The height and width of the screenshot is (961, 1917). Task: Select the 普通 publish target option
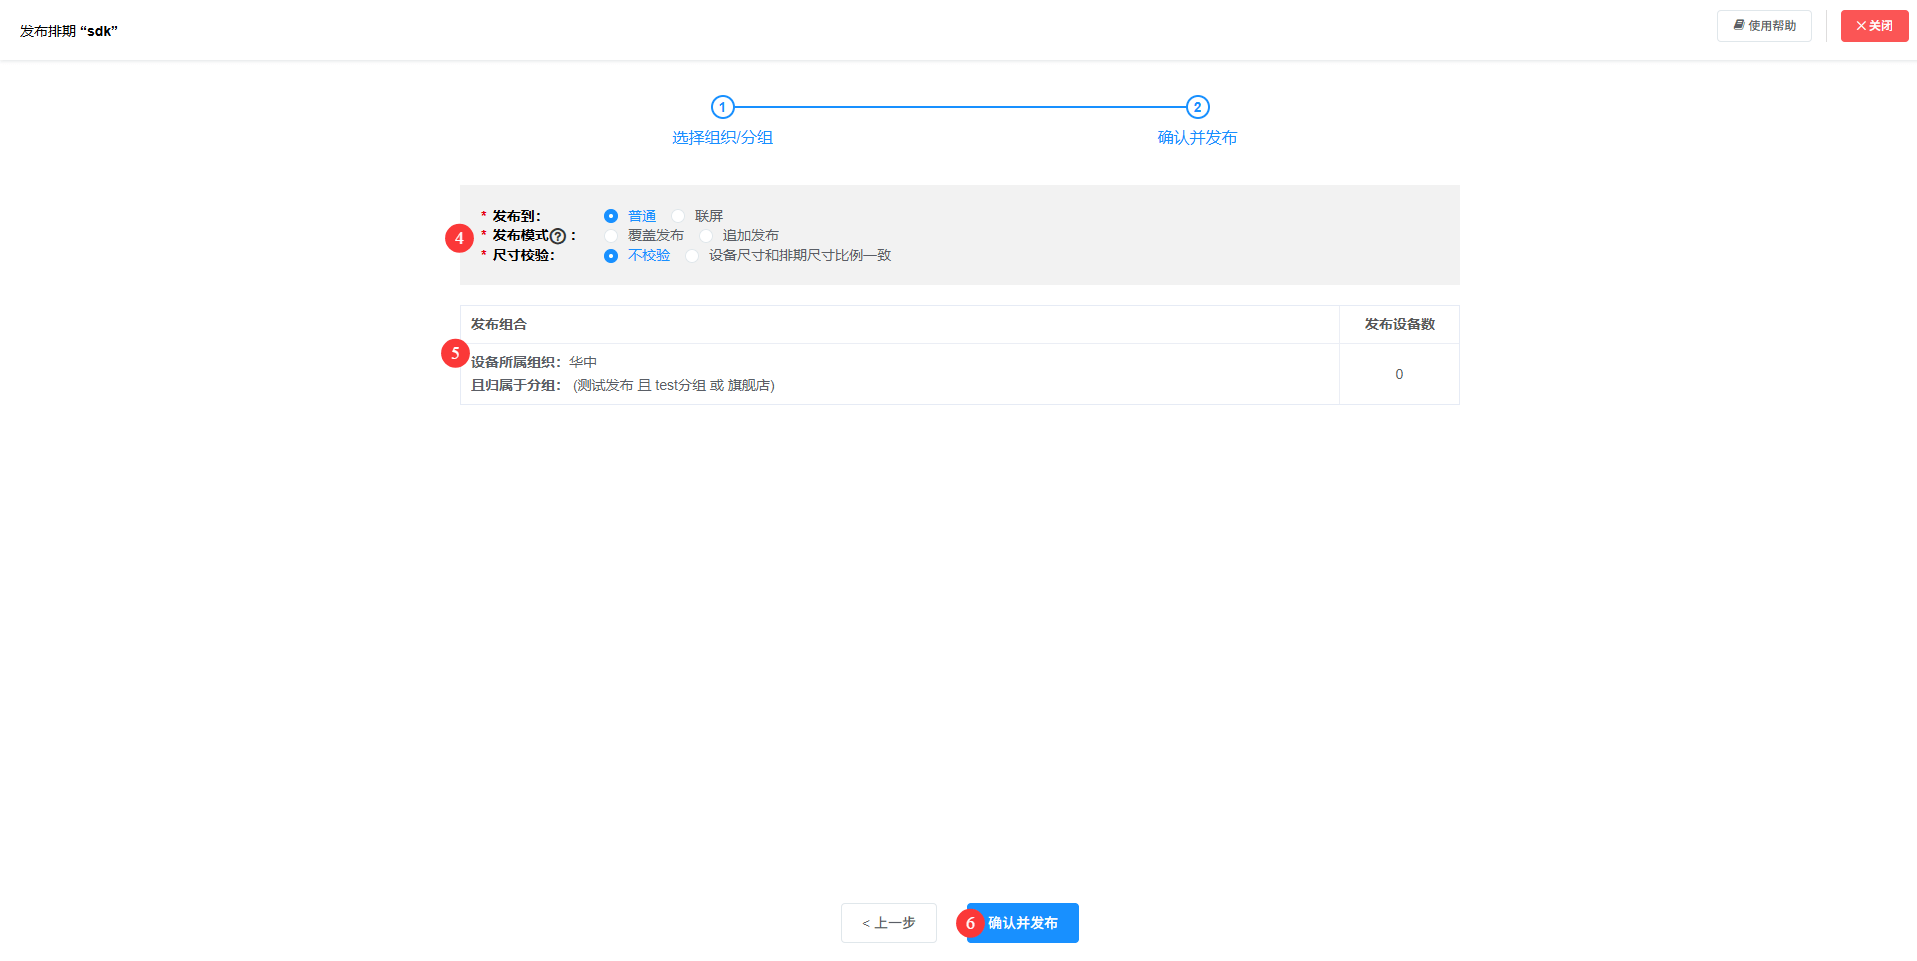[x=611, y=216]
